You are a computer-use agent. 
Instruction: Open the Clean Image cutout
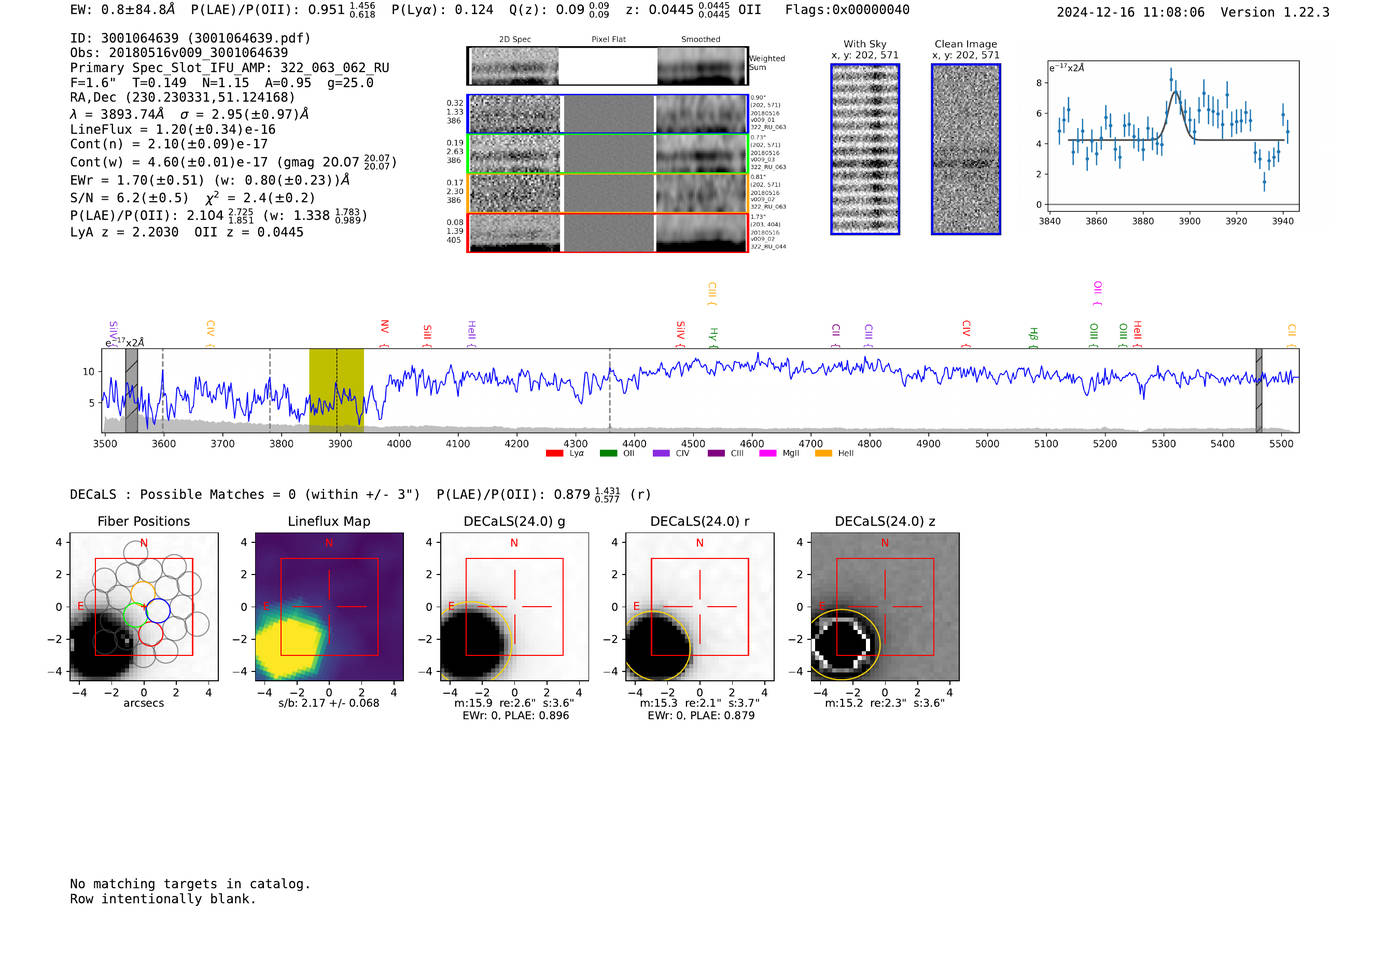(x=966, y=149)
